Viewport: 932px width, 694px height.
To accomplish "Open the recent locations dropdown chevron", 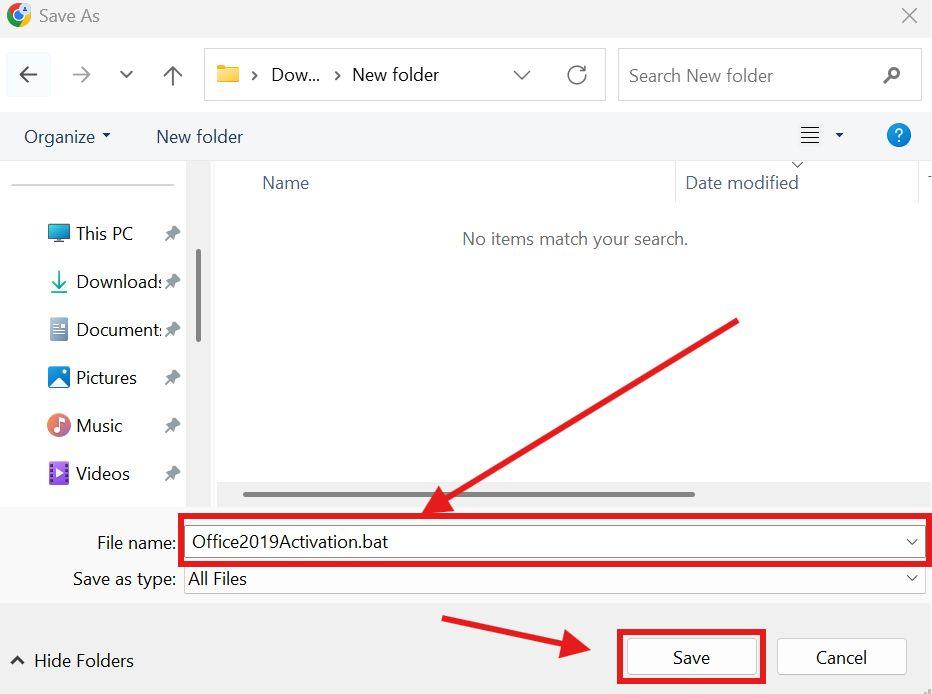I will (126, 75).
